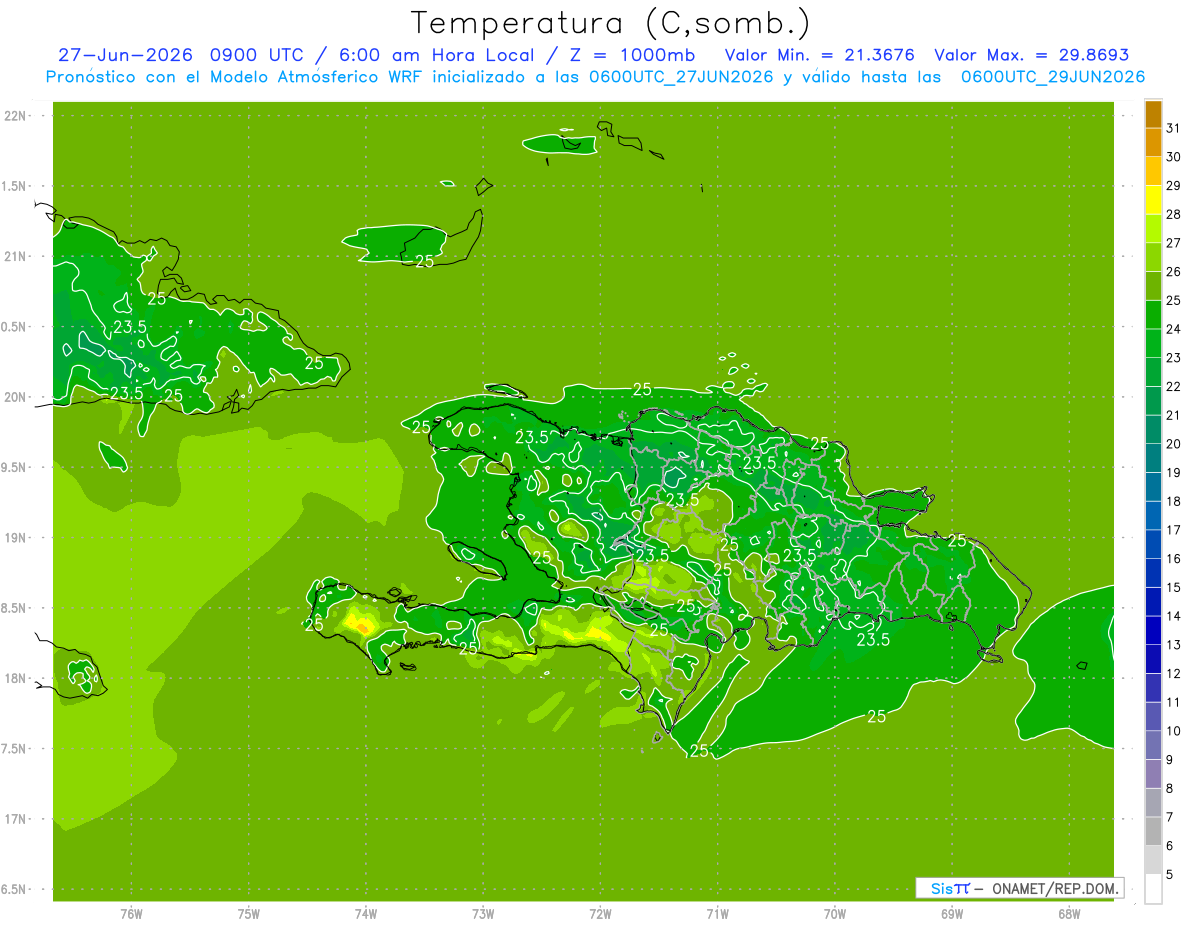Click the '0600UTC_29JUN2026' valid-until time

1052,77
